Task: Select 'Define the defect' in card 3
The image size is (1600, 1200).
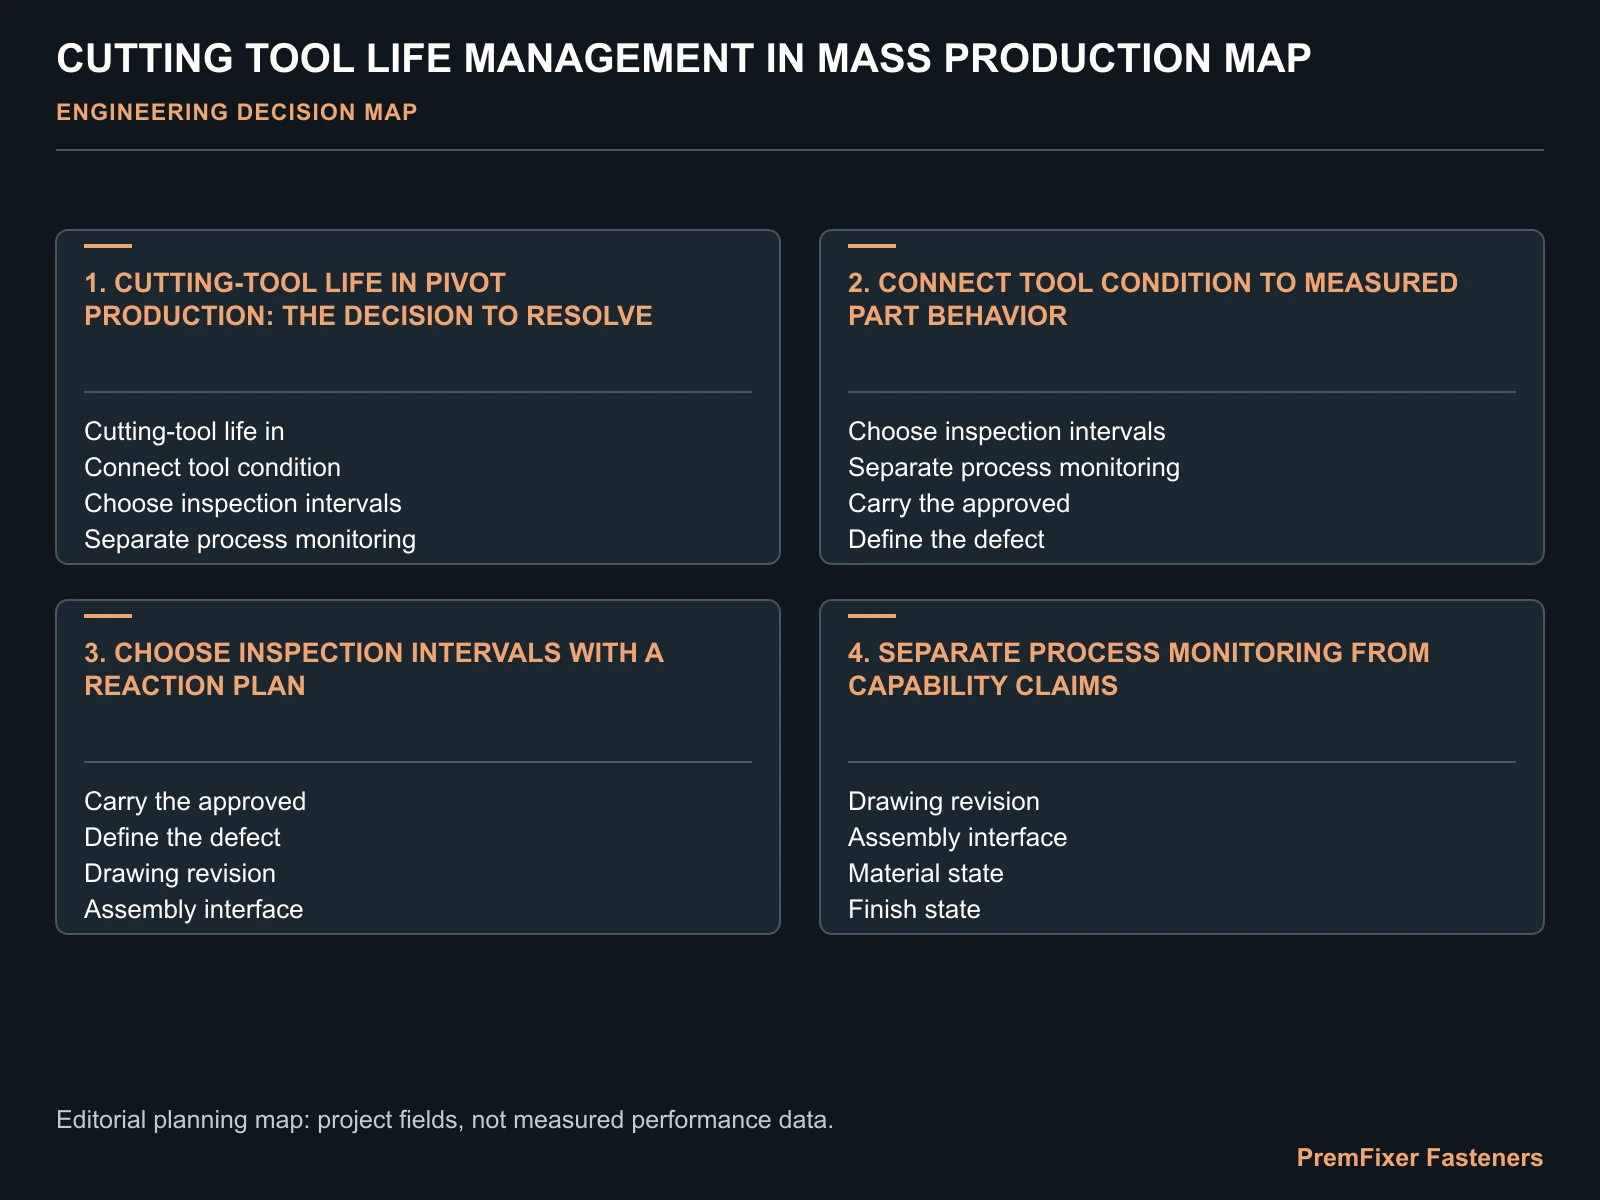Action: pos(182,837)
